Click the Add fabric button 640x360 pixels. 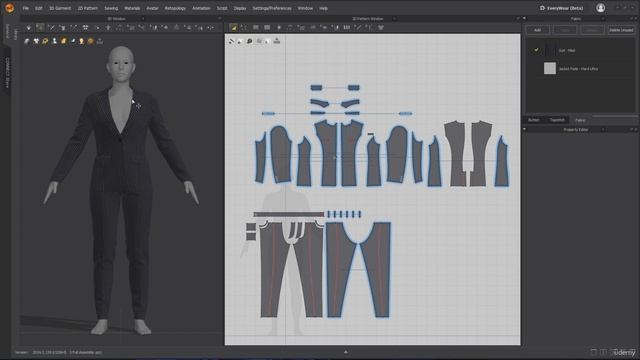538,30
